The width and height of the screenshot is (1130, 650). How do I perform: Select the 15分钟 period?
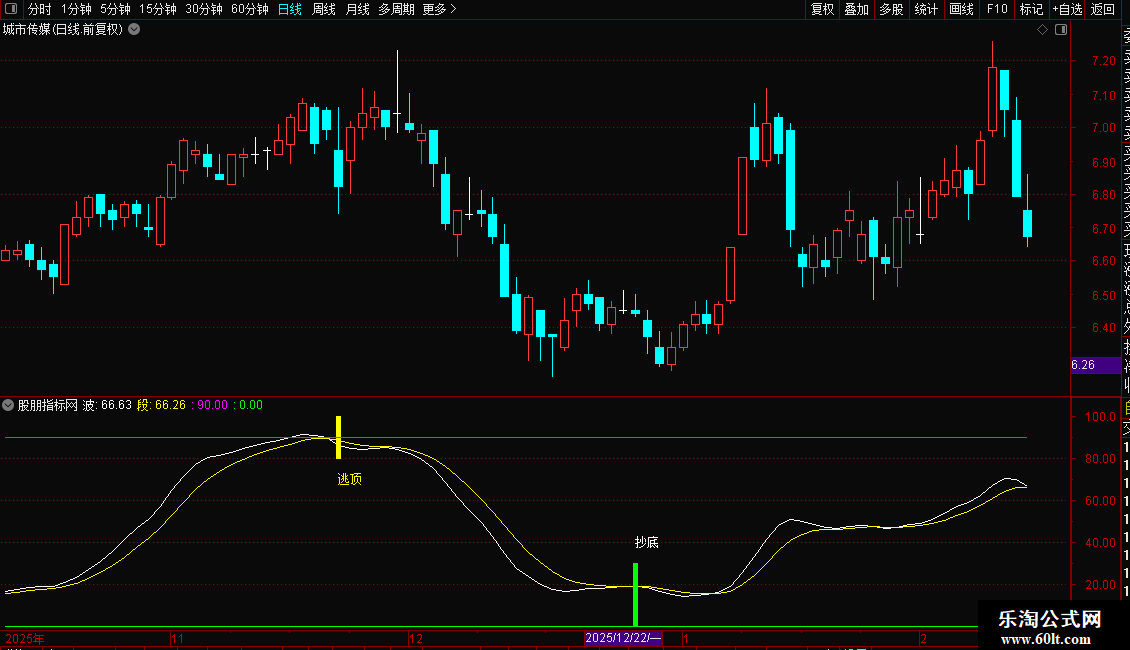158,9
